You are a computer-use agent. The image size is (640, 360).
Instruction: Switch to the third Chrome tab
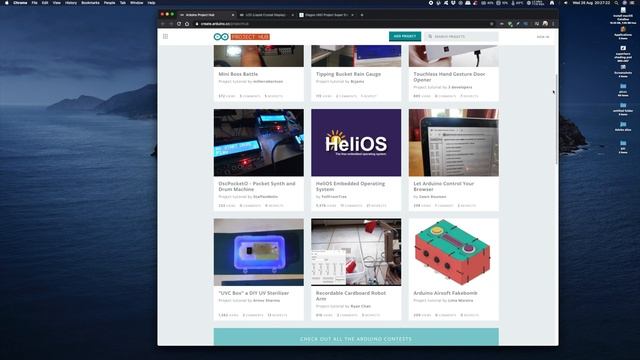(326, 15)
